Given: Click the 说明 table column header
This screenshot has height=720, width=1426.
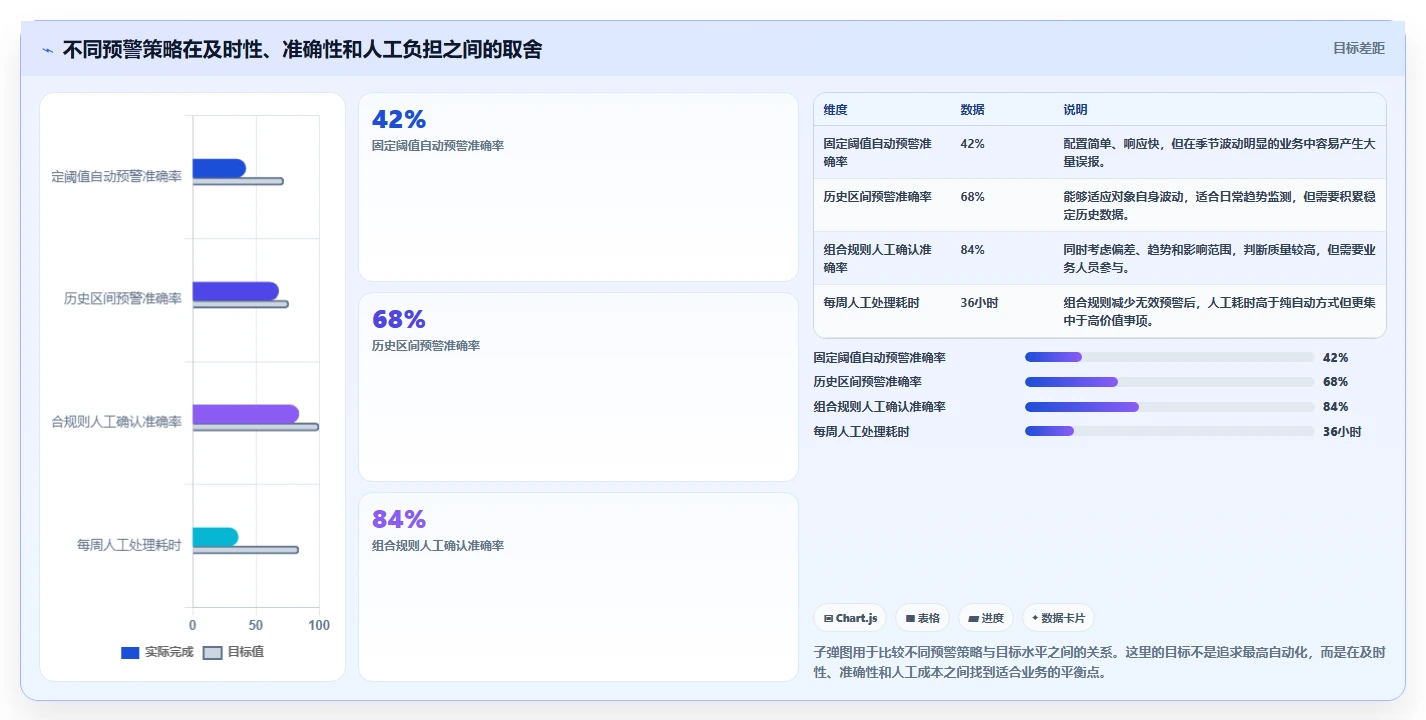Looking at the screenshot, I should tap(1075, 110).
